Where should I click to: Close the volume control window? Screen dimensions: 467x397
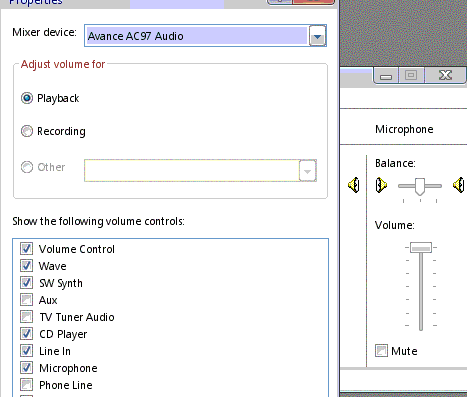[x=445, y=76]
